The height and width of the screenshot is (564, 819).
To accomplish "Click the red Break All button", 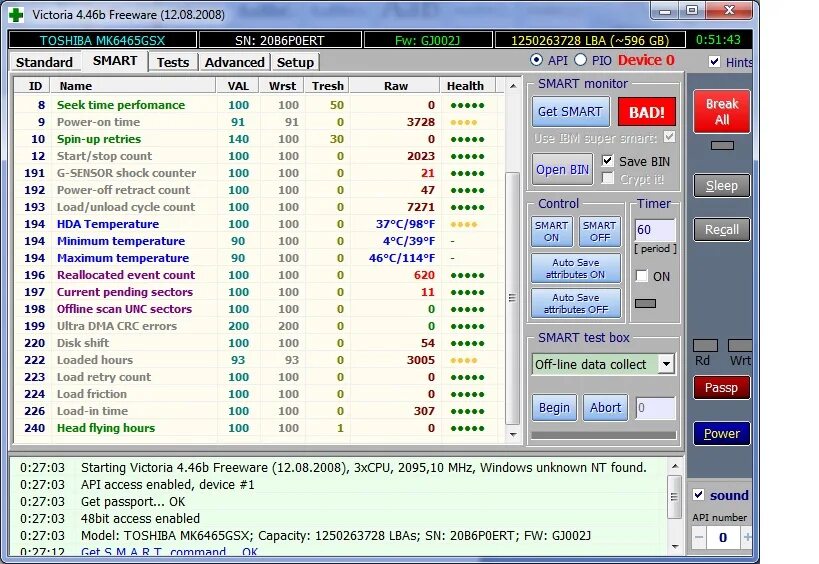I will tap(722, 111).
